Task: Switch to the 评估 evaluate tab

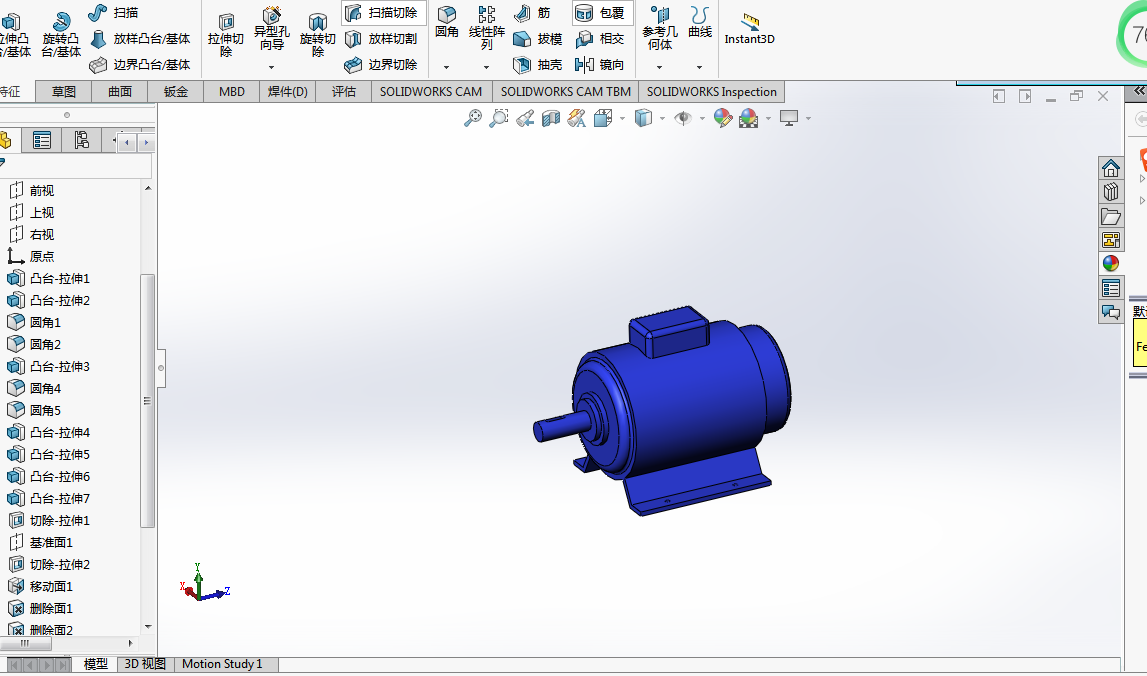Action: (344, 91)
